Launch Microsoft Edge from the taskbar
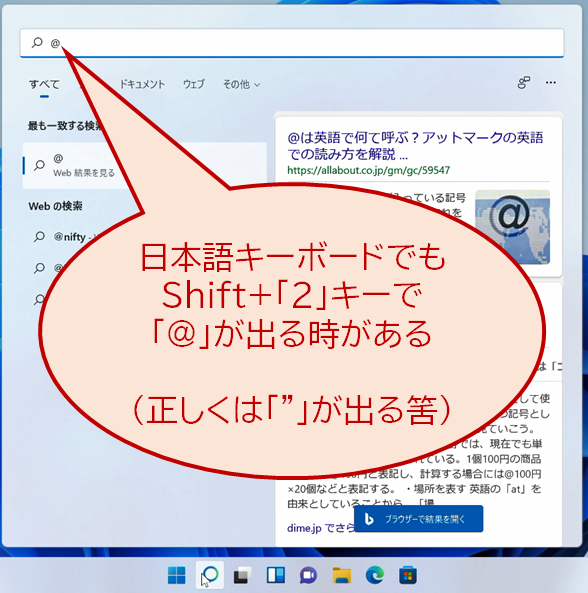This screenshot has height=593, width=588. tap(375, 575)
